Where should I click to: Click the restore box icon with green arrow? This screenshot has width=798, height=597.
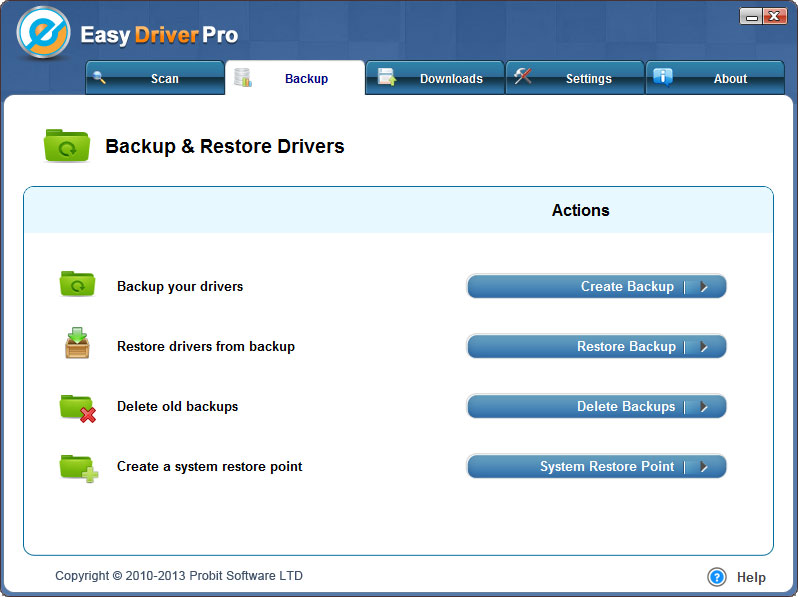pos(77,344)
